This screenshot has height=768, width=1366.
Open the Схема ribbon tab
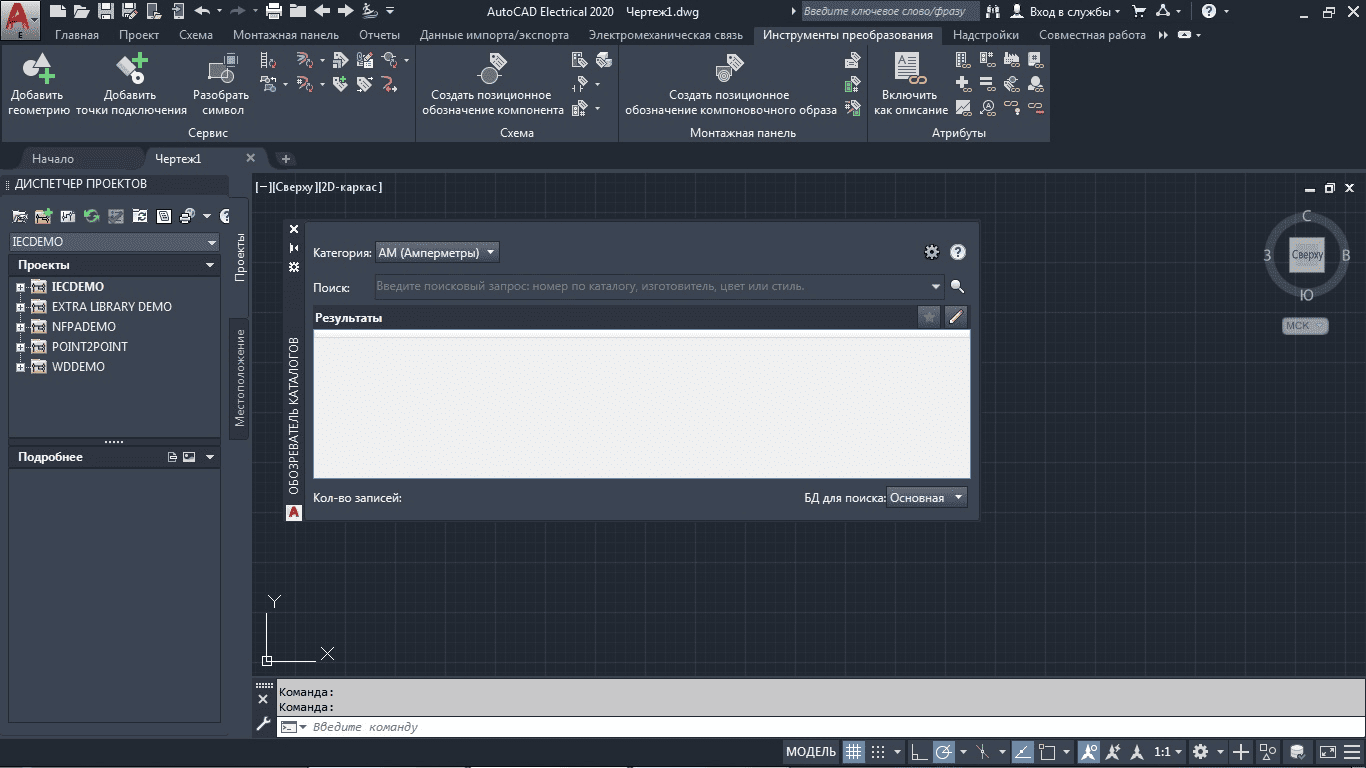pyautogui.click(x=196, y=35)
